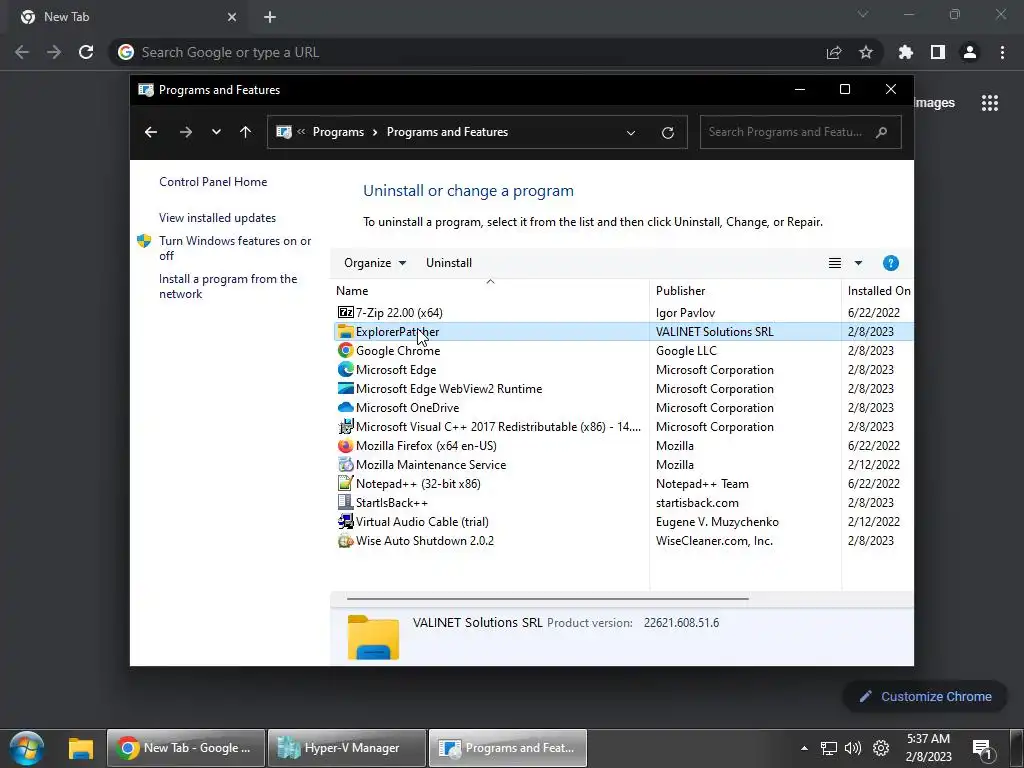Open File Explorer from the taskbar
This screenshot has width=1024, height=768.
pos(81,748)
